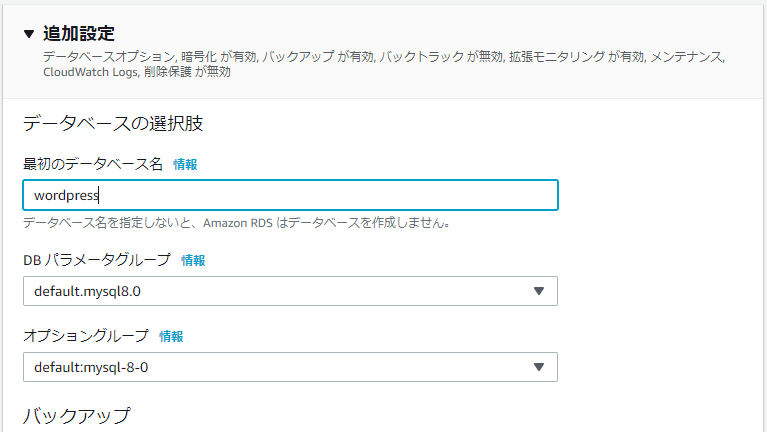Click the オプショングループ label
Screen dimensions: 767x432
coord(86,336)
